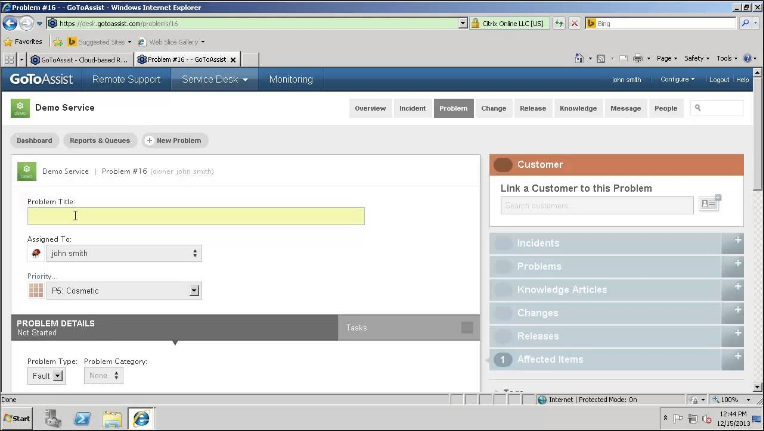Click the Logout link
This screenshot has width=764, height=431.
(719, 79)
